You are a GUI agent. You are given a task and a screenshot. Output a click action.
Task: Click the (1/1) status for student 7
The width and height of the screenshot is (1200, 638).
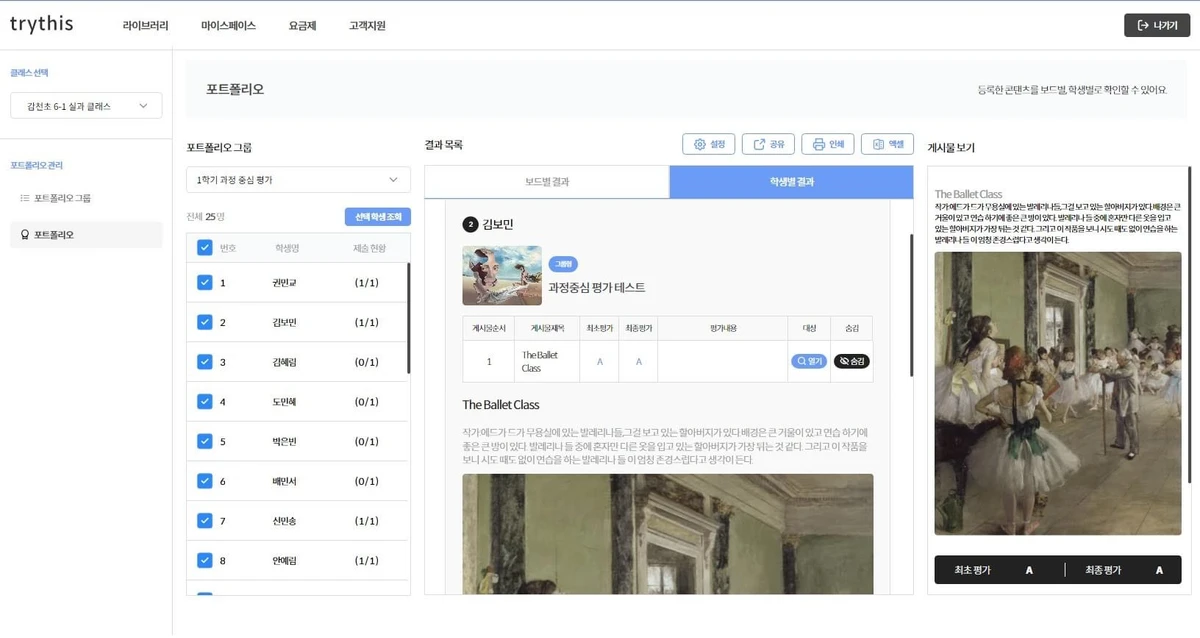click(366, 521)
